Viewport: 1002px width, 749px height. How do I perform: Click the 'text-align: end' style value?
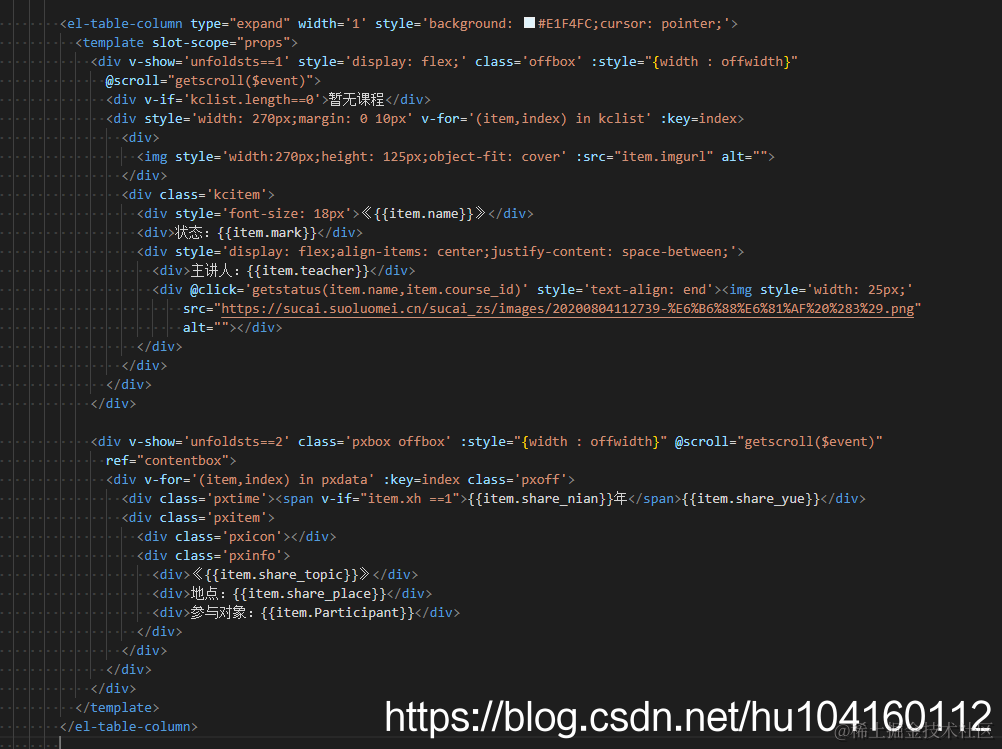tap(649, 290)
